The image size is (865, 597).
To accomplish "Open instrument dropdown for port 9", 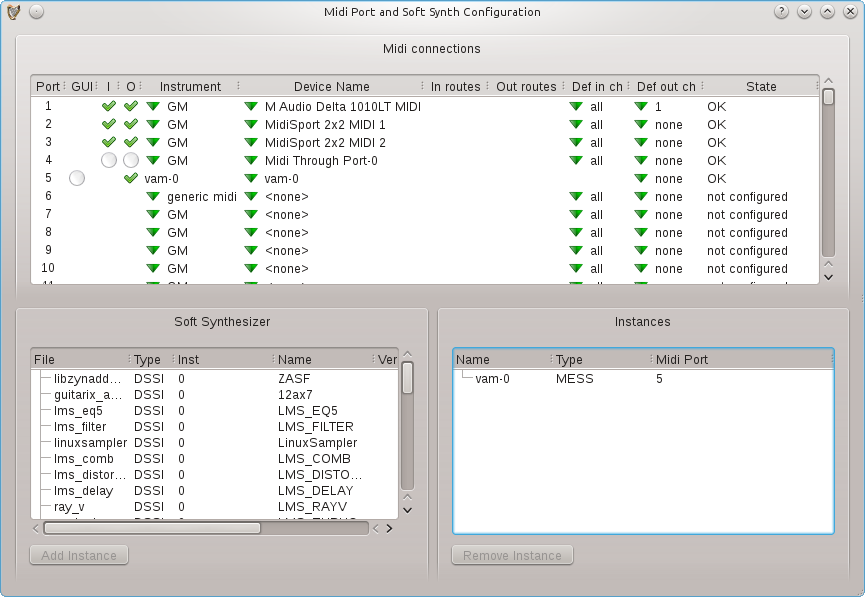I will [x=153, y=250].
